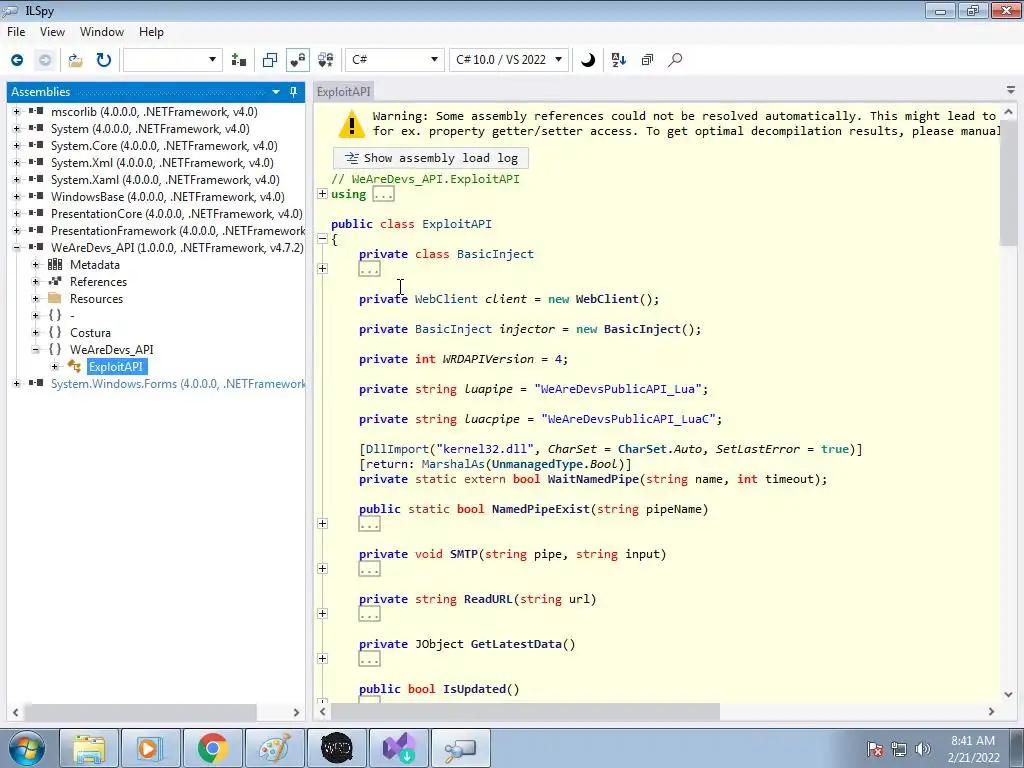Expand the GetLatestData method fold
The width and height of the screenshot is (1024, 768).
(322, 659)
